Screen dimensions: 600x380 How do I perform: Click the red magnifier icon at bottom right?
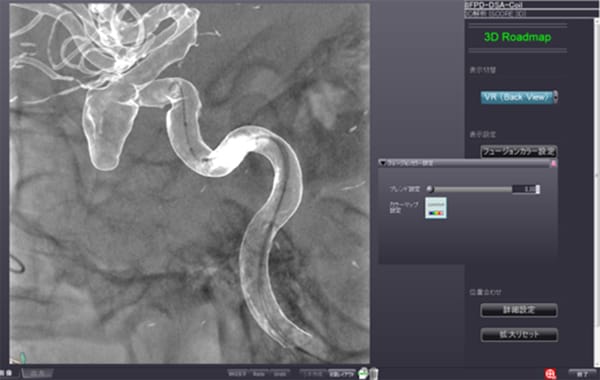click(x=550, y=374)
